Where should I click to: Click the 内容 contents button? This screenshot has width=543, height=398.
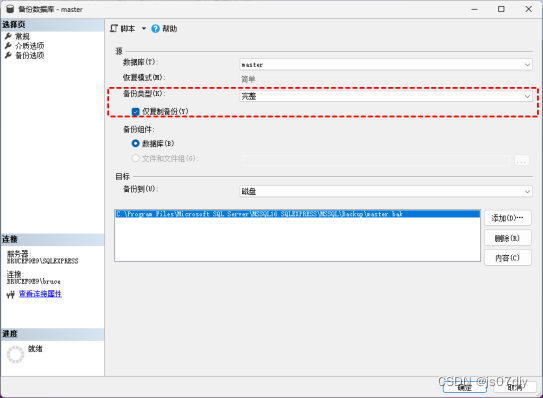pyautogui.click(x=508, y=258)
